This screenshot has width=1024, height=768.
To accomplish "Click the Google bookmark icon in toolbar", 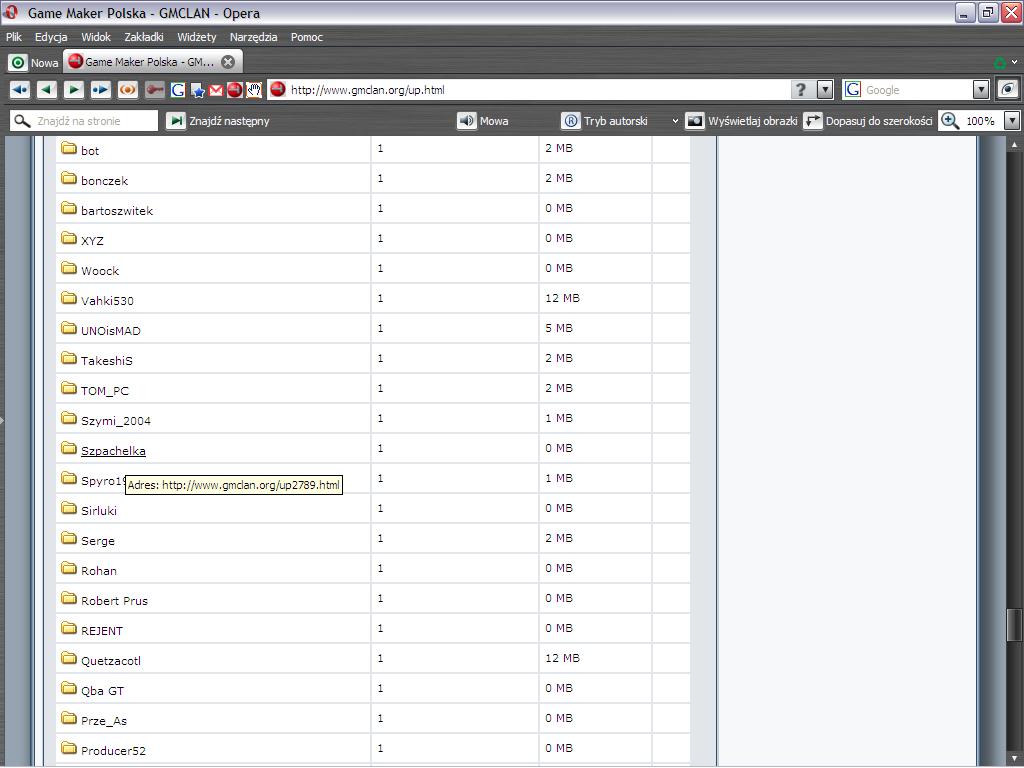I will [178, 90].
